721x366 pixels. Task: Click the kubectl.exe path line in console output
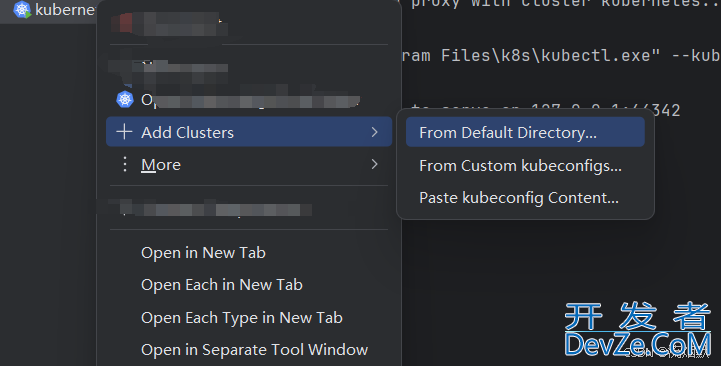[561, 56]
